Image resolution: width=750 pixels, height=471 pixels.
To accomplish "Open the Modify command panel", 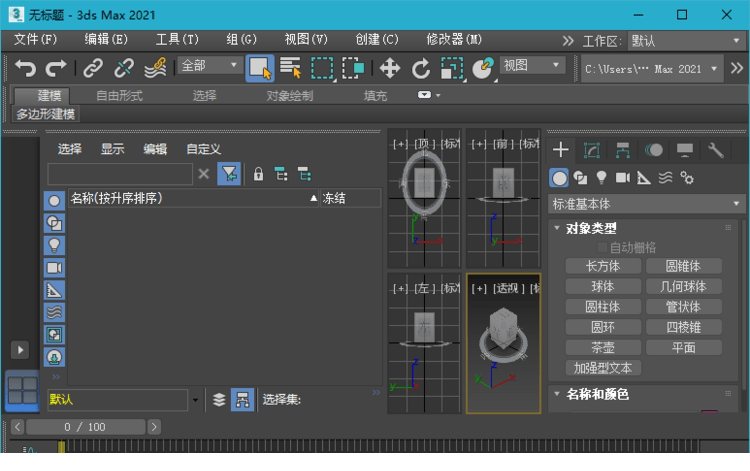I will pyautogui.click(x=592, y=150).
